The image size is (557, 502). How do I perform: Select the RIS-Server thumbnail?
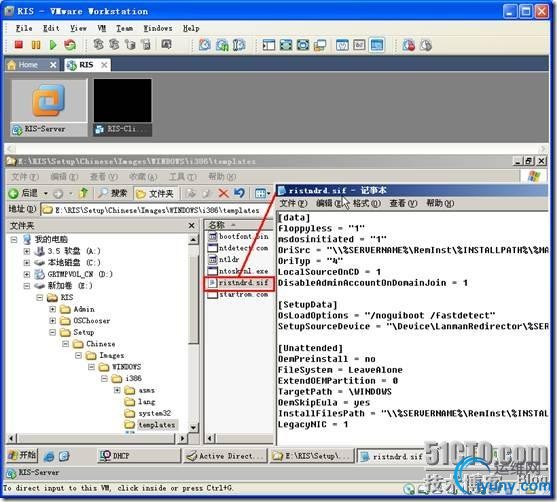coord(49,108)
